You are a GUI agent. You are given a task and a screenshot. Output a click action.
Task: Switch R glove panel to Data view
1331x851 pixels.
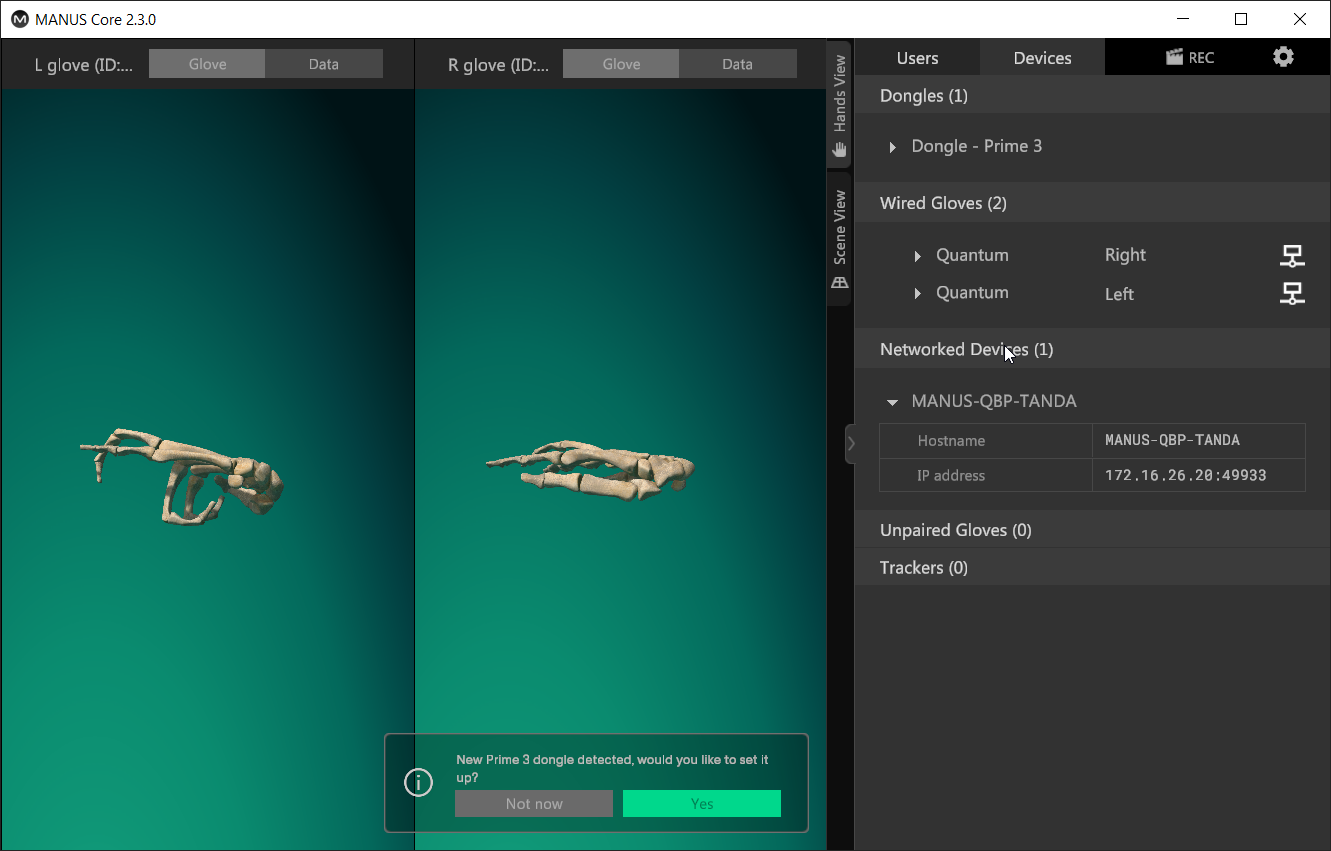737,64
